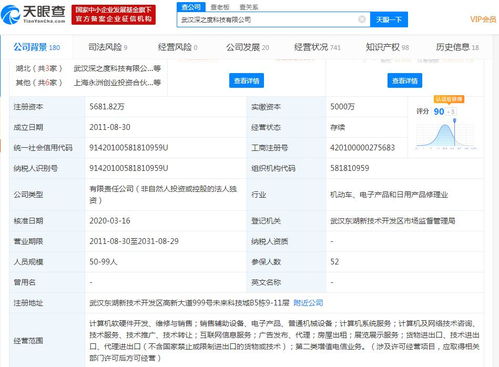Click the 认证 badge above the score

(449, 99)
